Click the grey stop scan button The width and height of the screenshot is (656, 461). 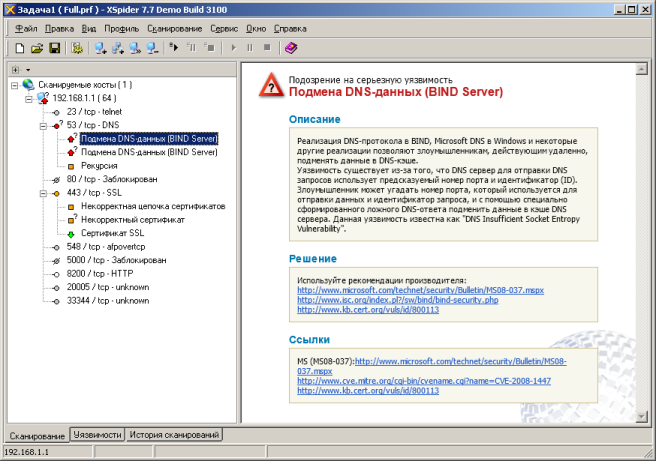(267, 48)
